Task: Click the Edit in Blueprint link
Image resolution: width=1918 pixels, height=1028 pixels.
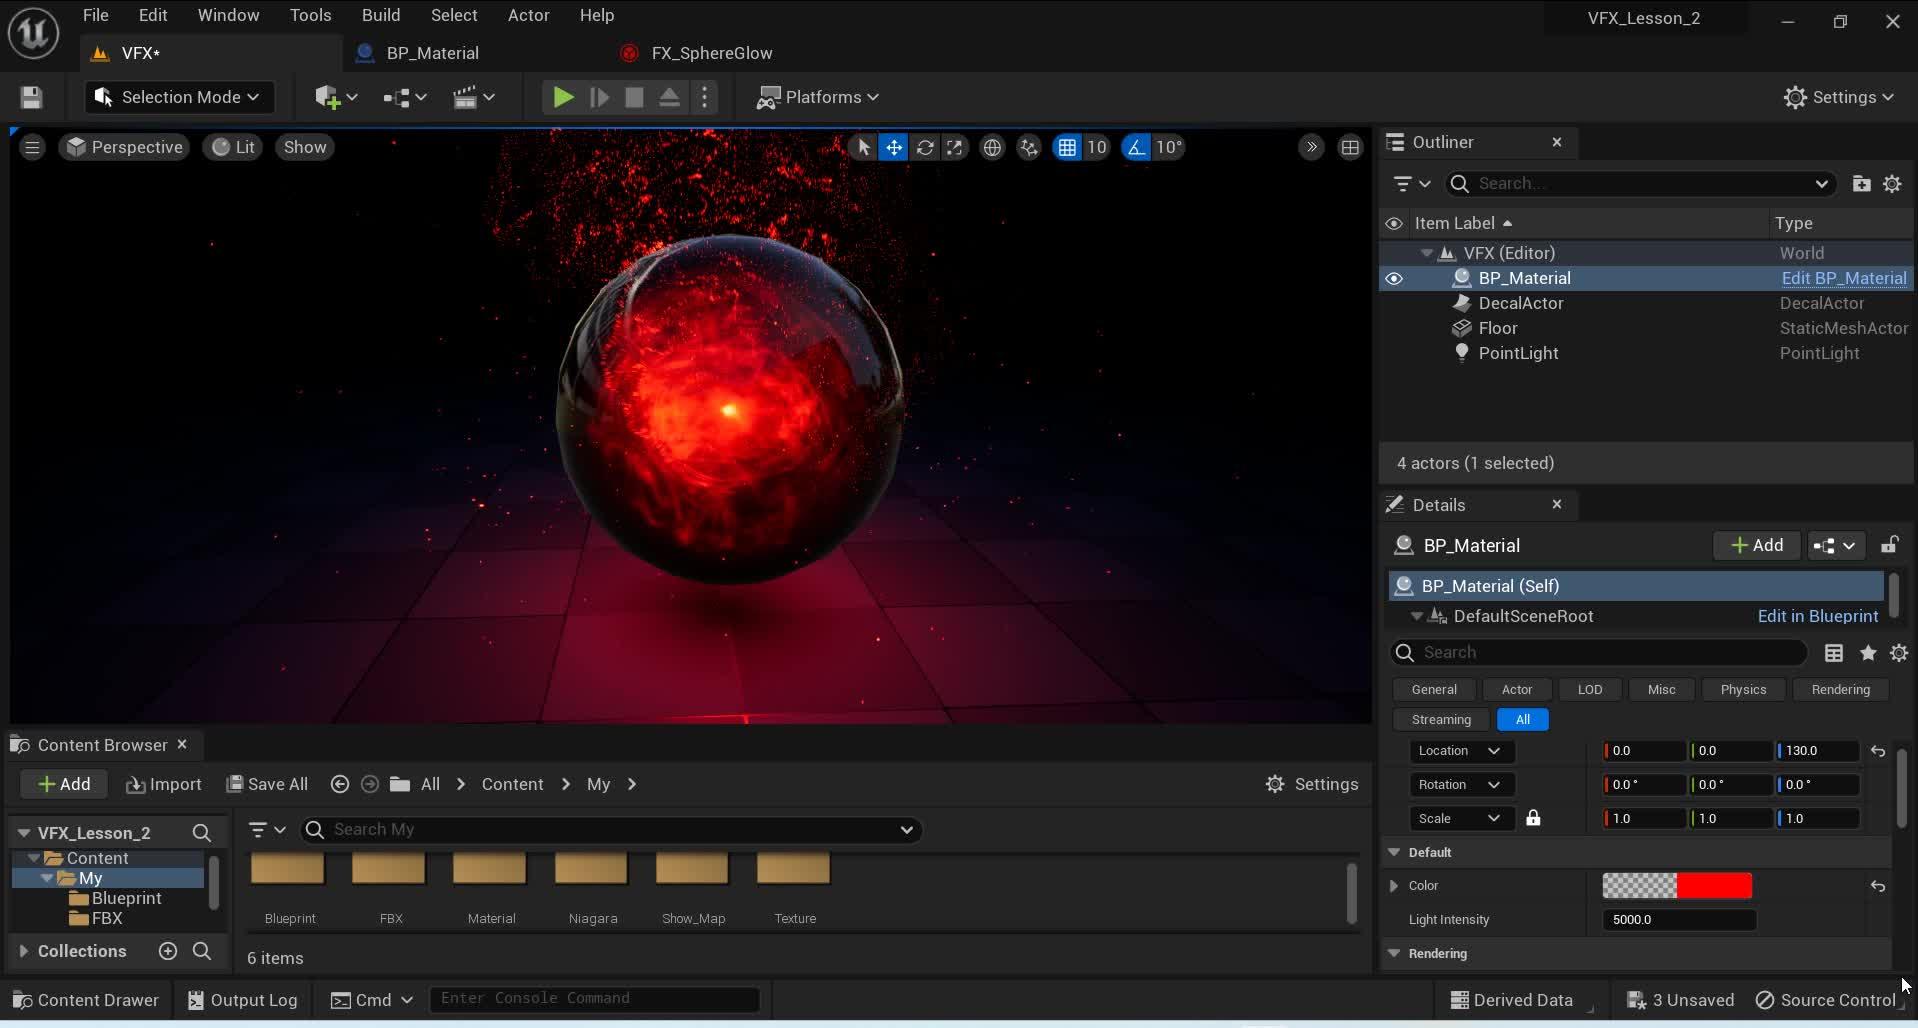Action: pyautogui.click(x=1817, y=616)
